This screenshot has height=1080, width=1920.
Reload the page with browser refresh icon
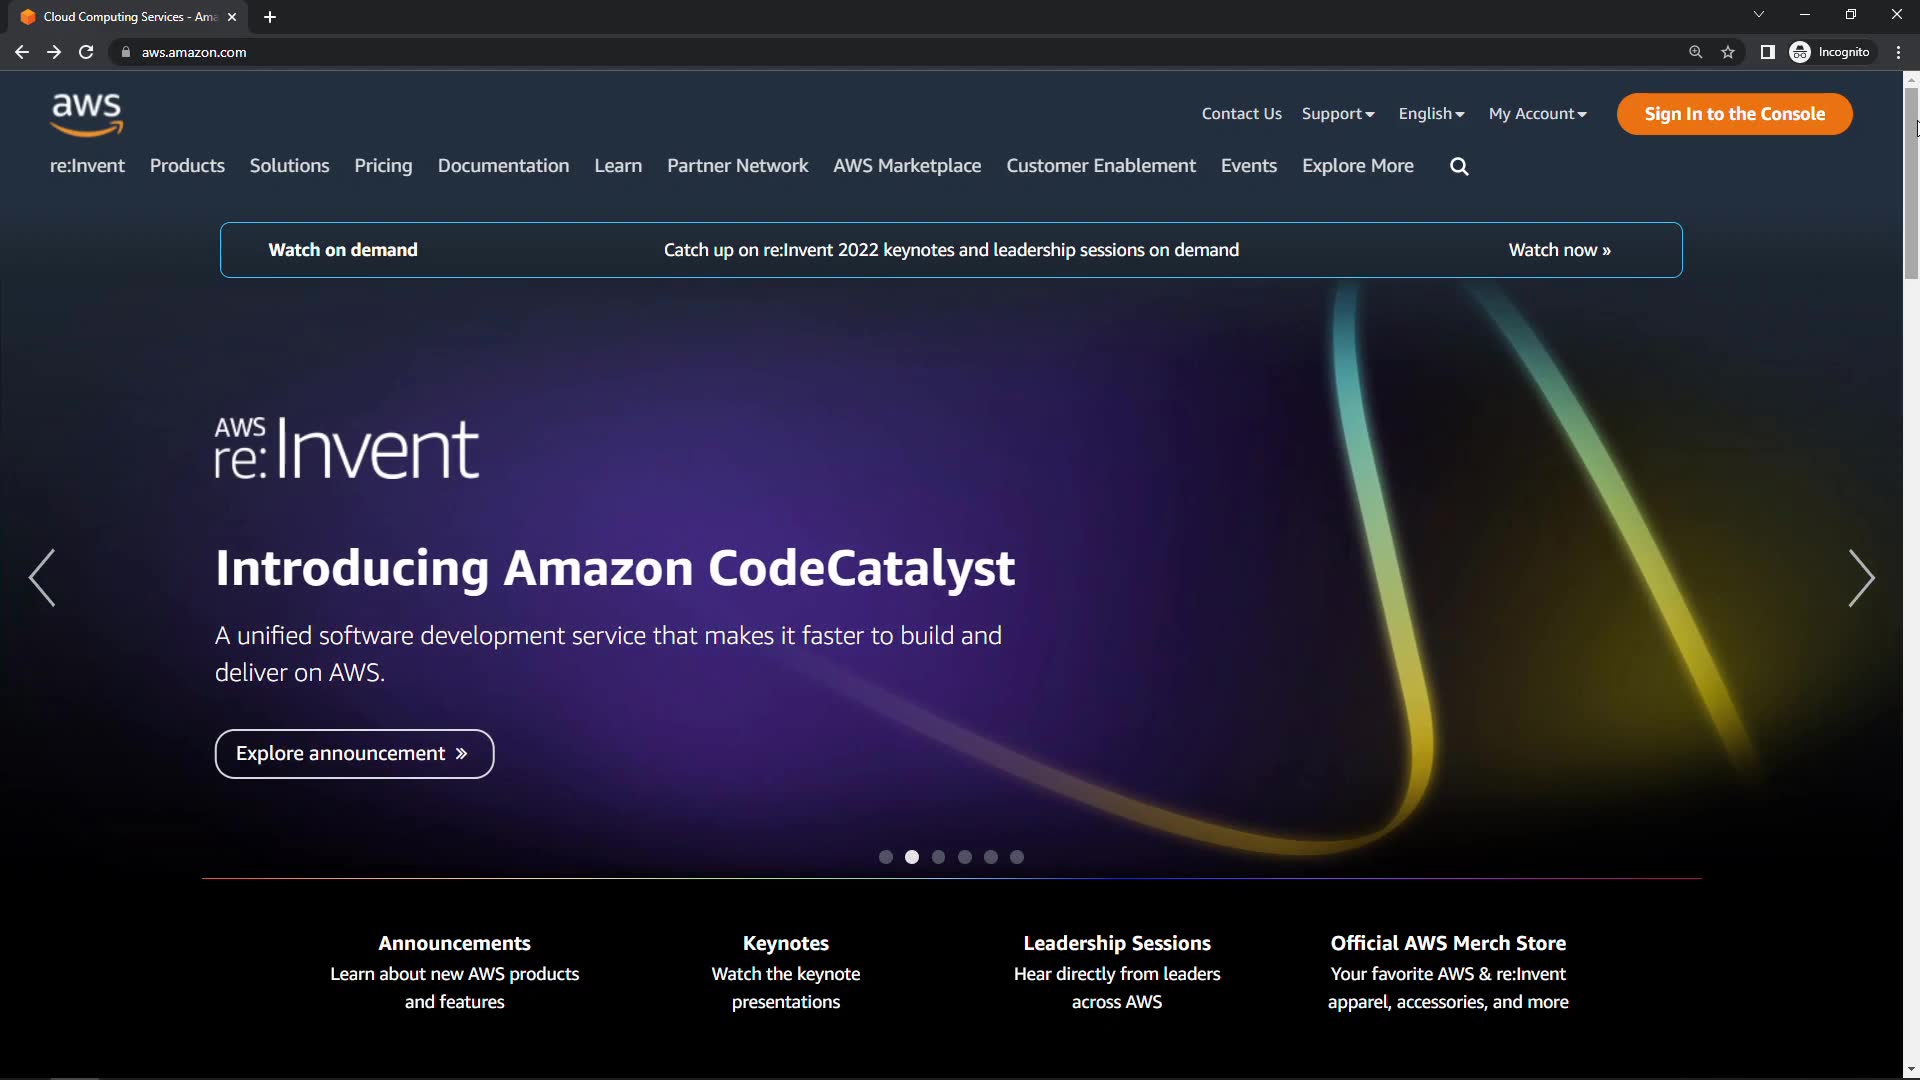point(86,52)
